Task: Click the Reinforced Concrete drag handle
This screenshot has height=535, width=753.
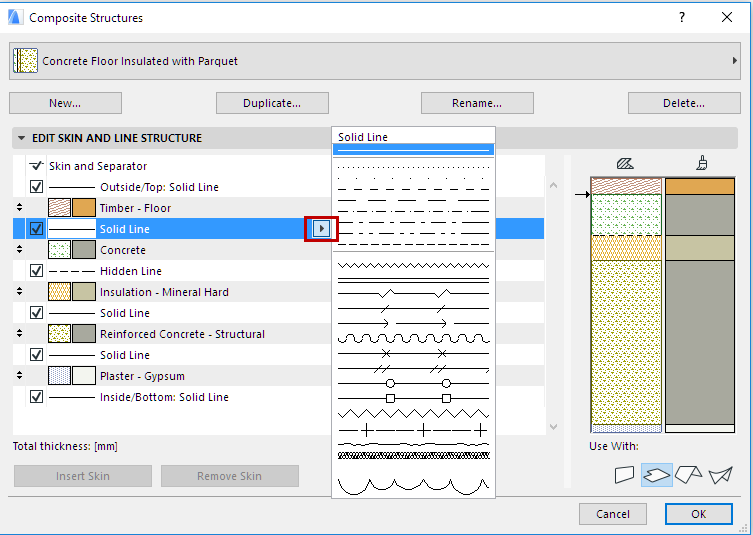Action: tap(19, 333)
